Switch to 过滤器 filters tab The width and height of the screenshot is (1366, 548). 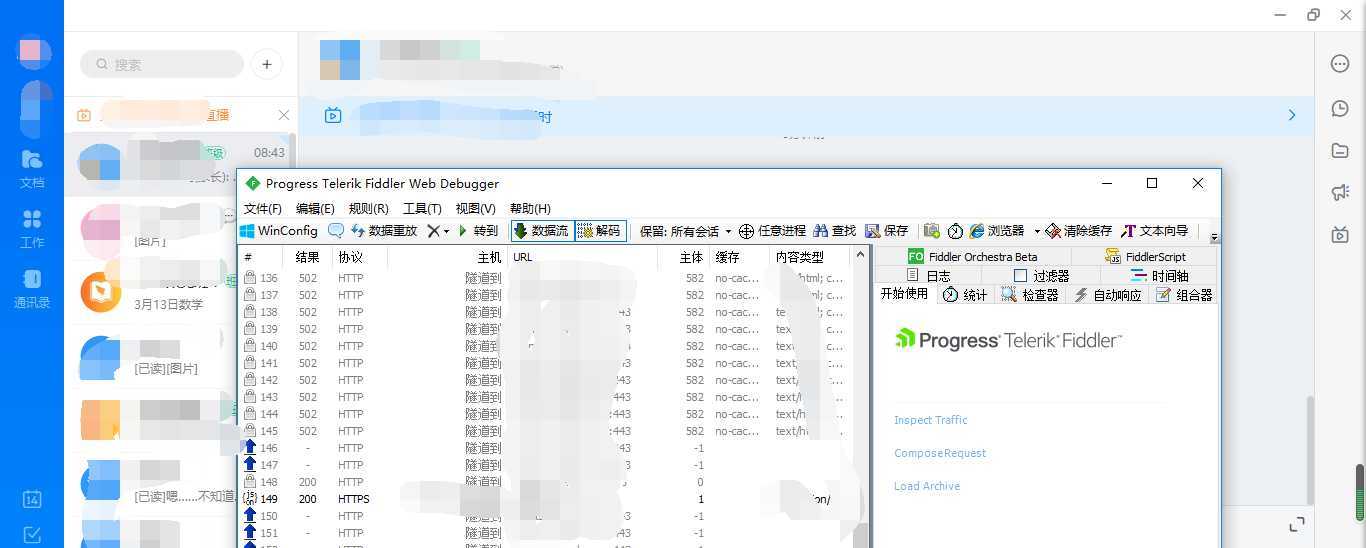(x=1041, y=276)
